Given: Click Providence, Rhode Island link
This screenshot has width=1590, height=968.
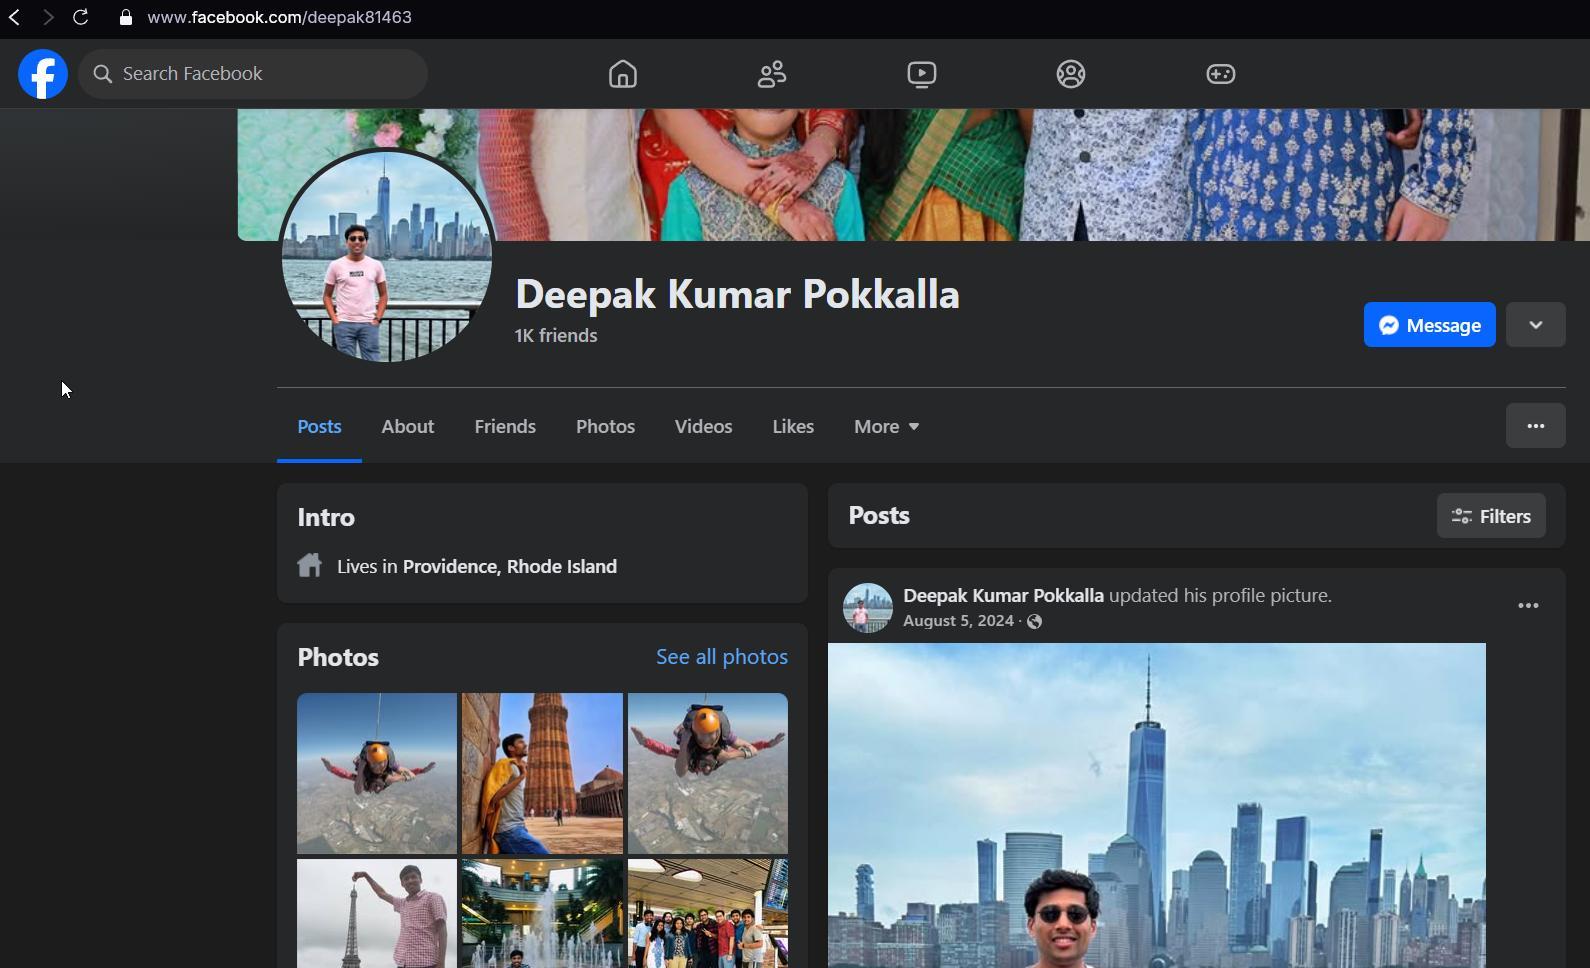Looking at the screenshot, I should [x=510, y=567].
